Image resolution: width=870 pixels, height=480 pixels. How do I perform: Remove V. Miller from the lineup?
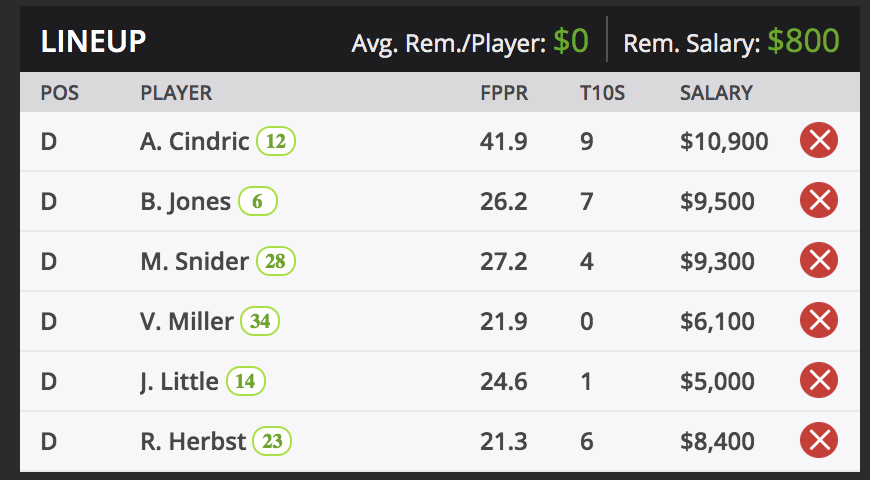point(819,321)
